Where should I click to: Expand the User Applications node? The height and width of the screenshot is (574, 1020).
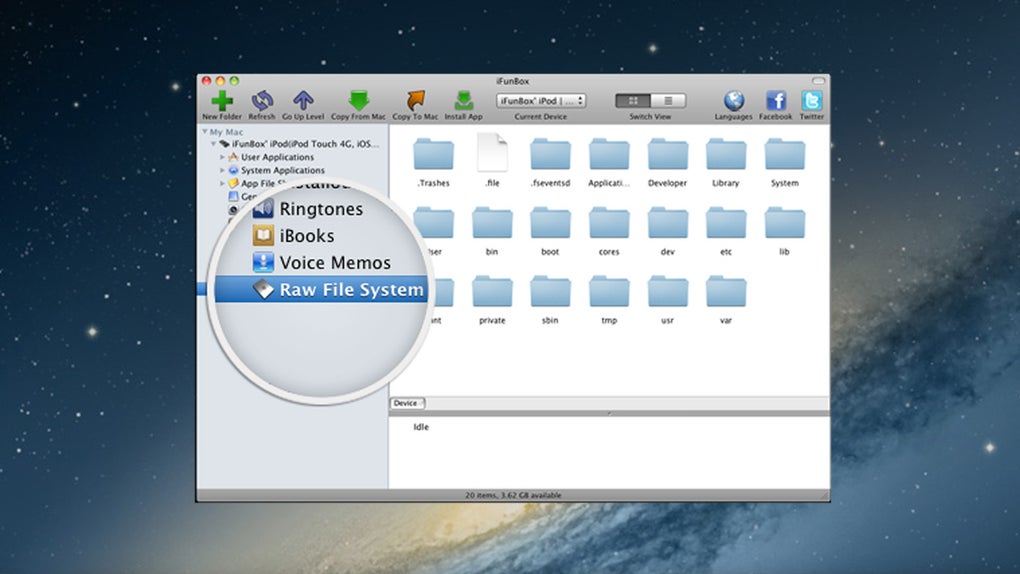pos(222,157)
